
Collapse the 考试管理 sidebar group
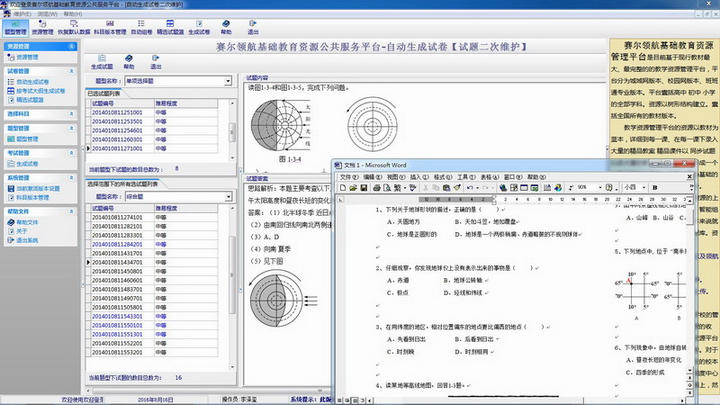coord(72,153)
